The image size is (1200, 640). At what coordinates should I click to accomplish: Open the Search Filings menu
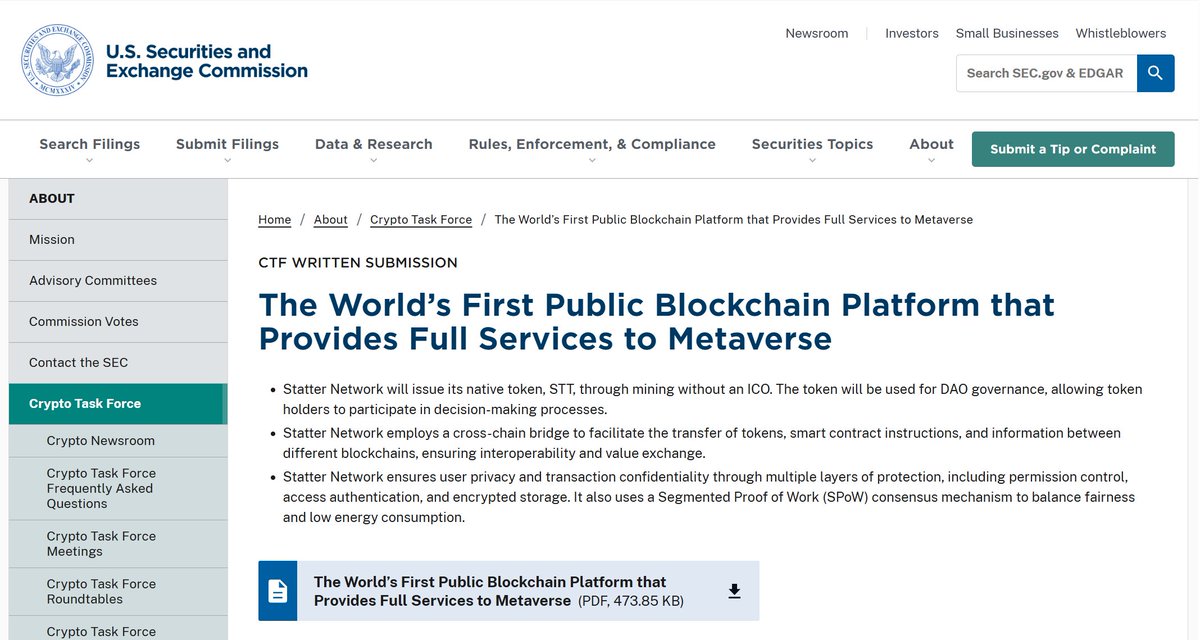tap(90, 144)
